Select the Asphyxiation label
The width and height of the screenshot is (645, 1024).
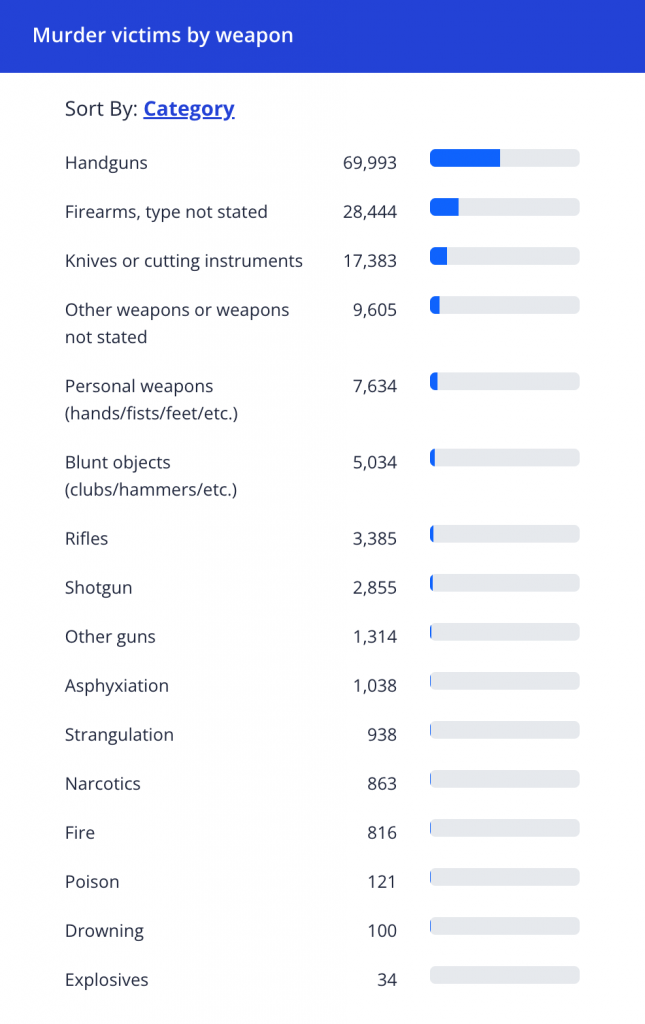(116, 686)
